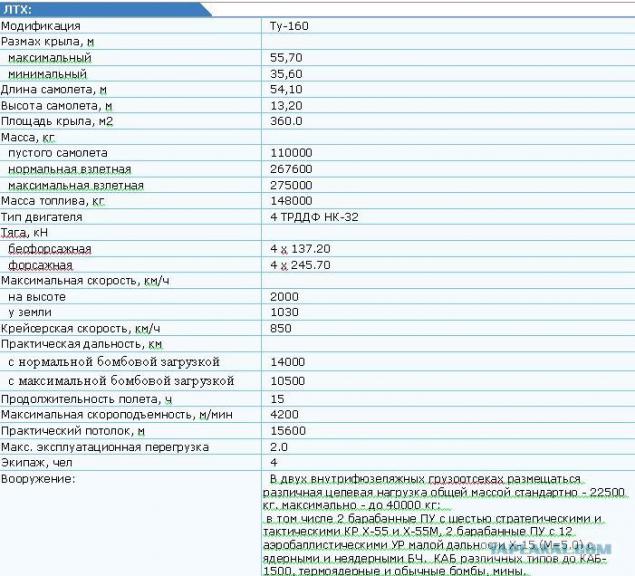Select the 15600 ceiling value
Screen dimensions: 635x576
(288, 431)
